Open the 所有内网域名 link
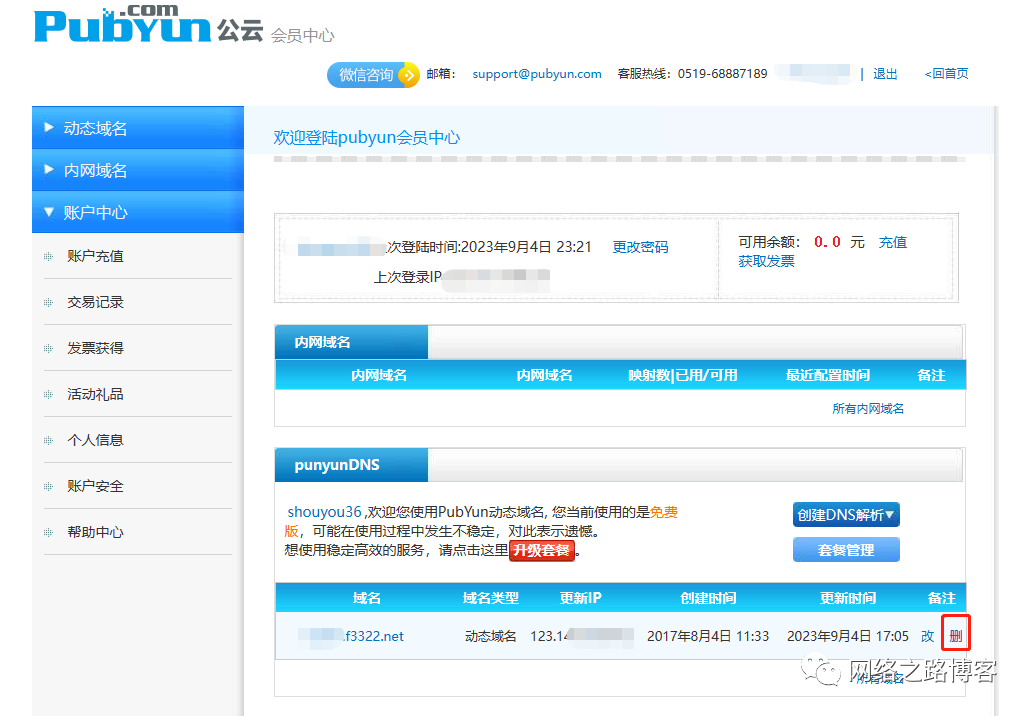Viewport: 1031px width, 716px height. click(x=868, y=409)
